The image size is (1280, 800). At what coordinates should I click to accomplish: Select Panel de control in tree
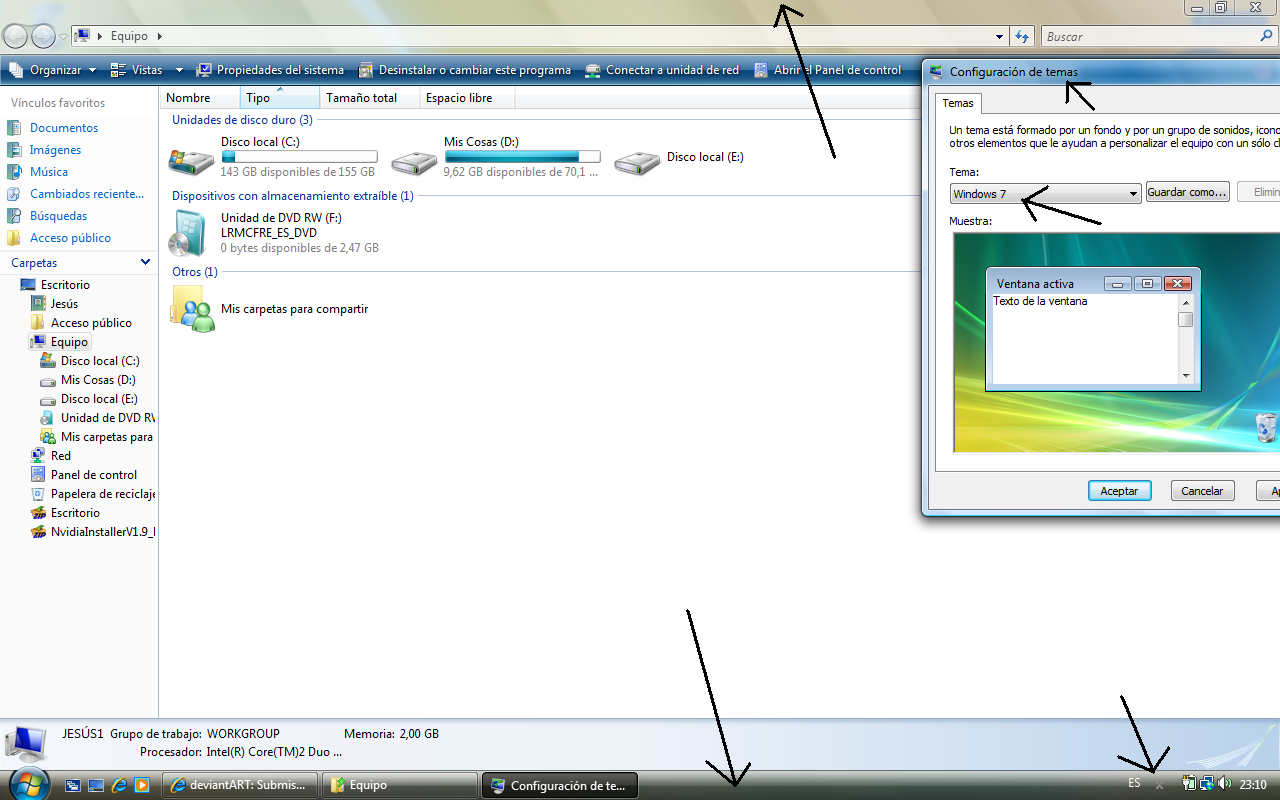pos(94,475)
